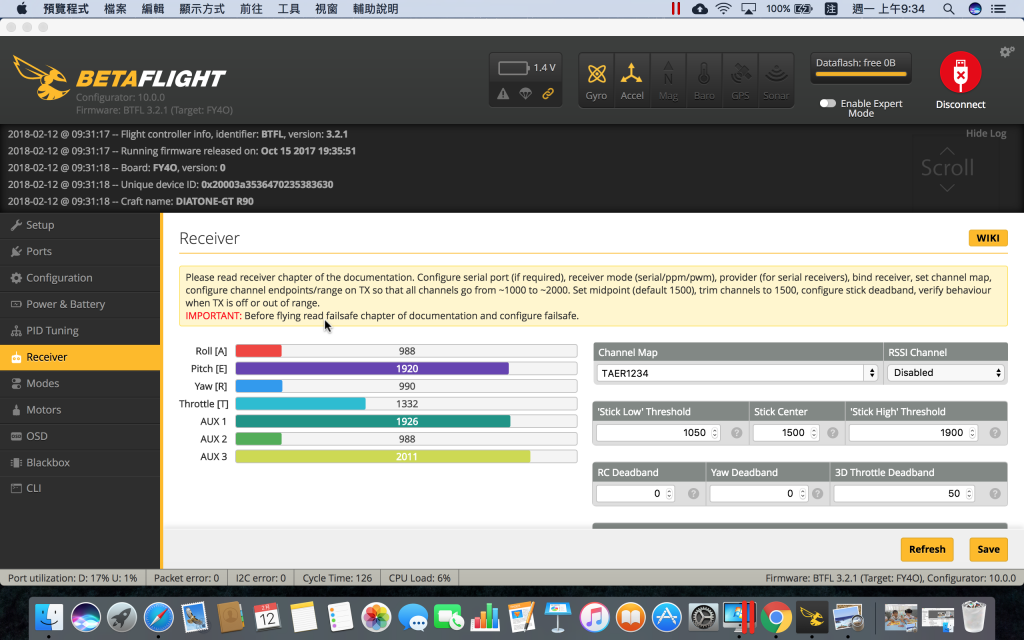Go to the Motors tab

(44, 410)
